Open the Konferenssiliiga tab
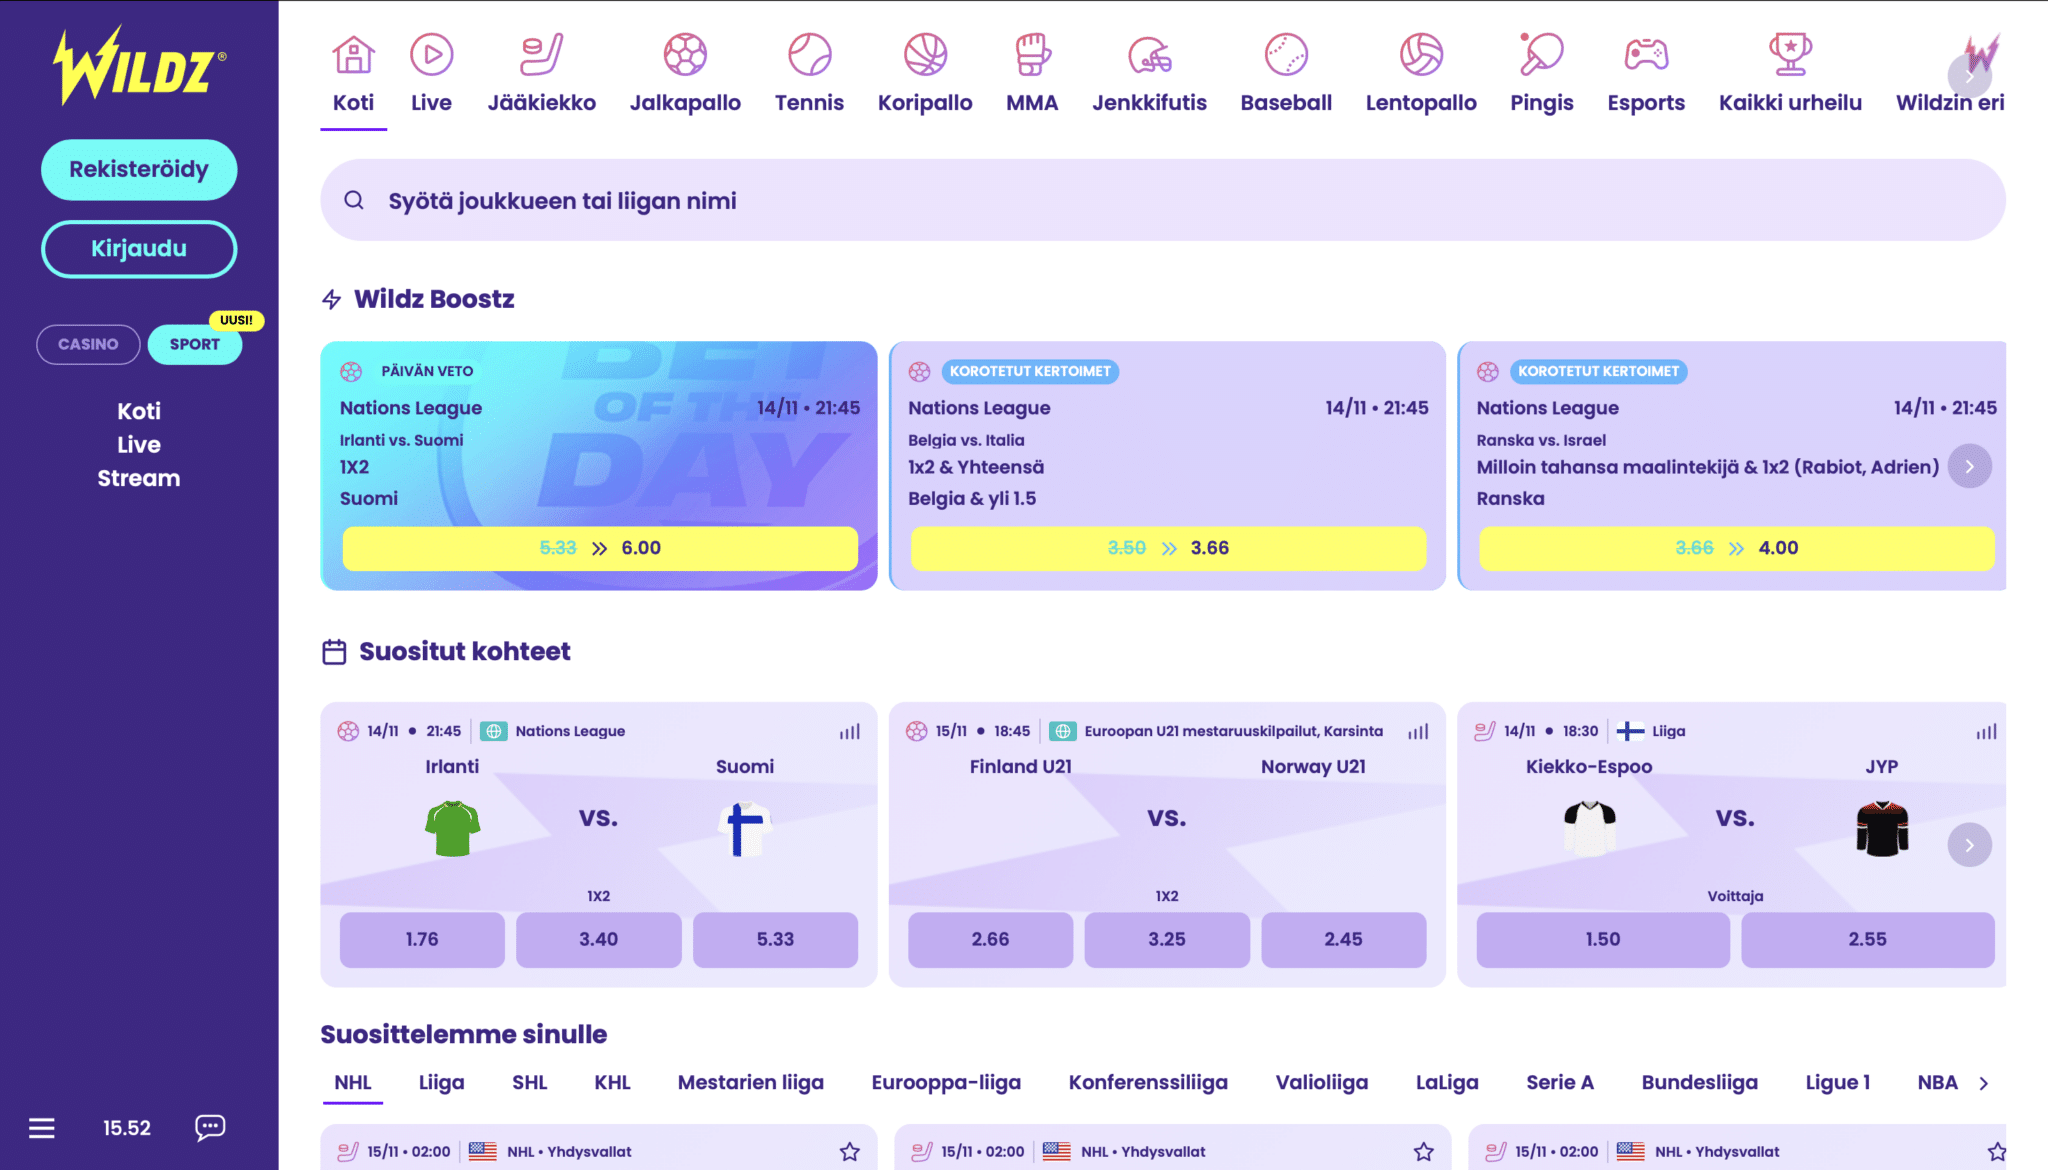2048x1170 pixels. (x=1148, y=1082)
